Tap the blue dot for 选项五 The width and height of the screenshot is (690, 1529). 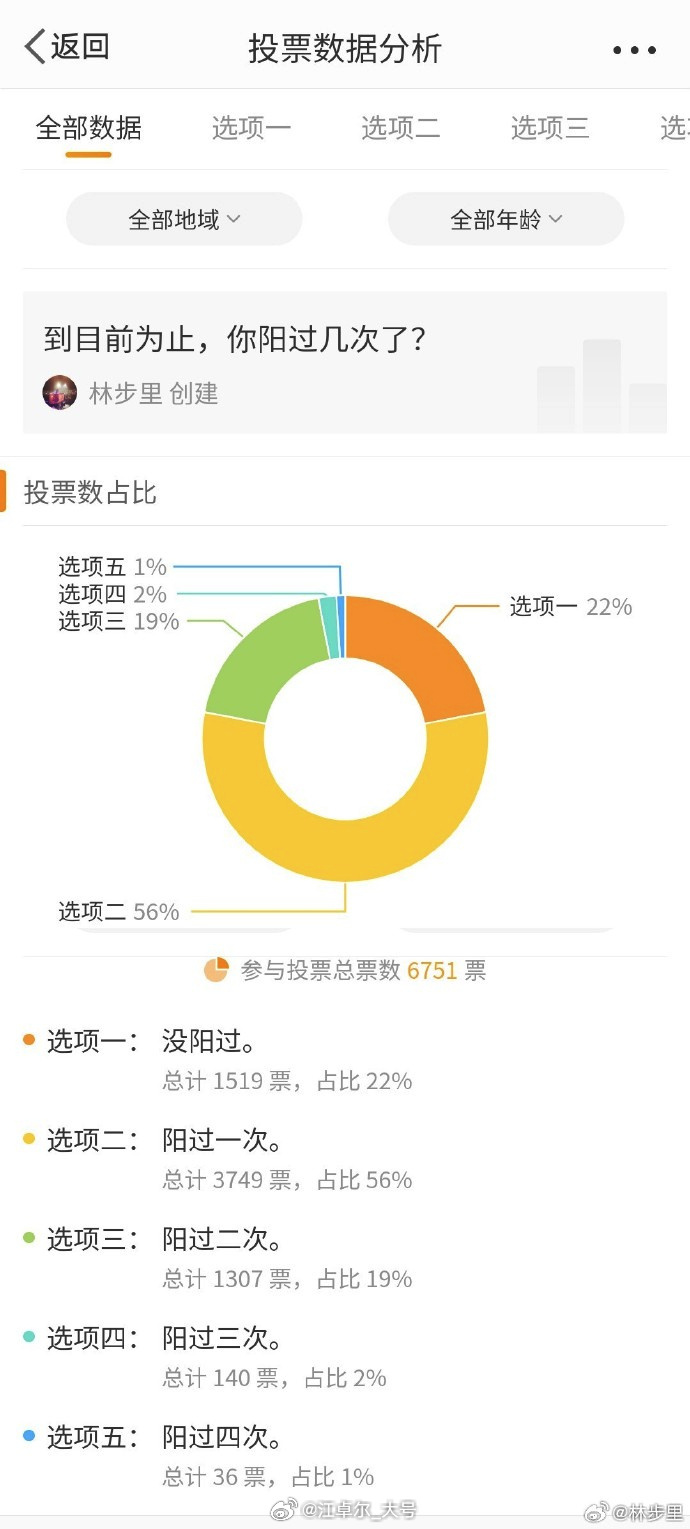[x=29, y=1436]
